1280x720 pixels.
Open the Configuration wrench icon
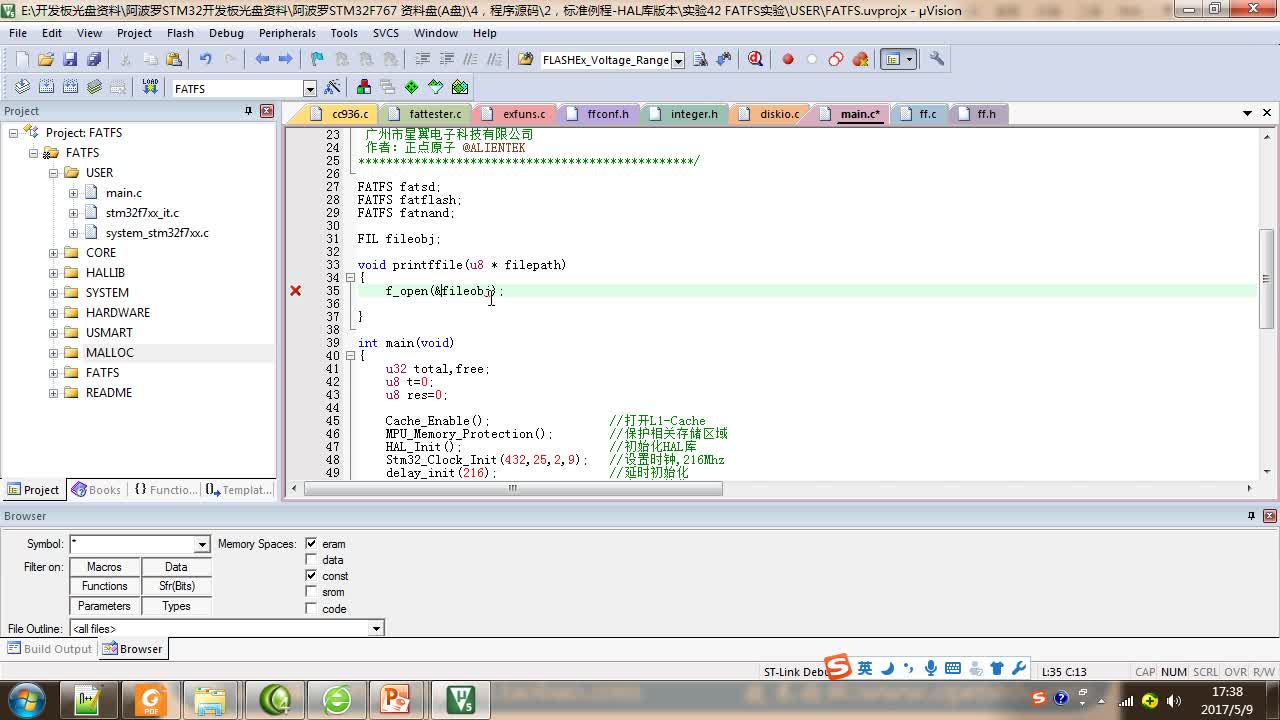(937, 59)
